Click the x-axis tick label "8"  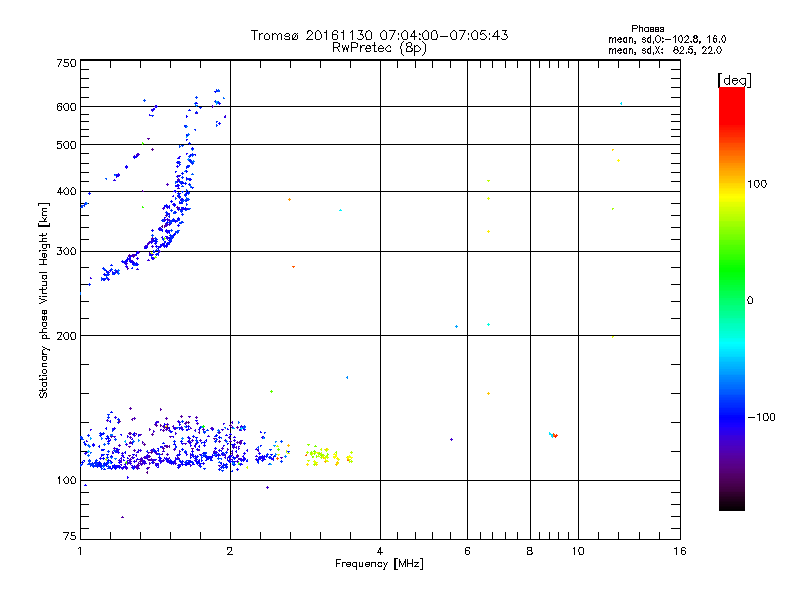(530, 551)
